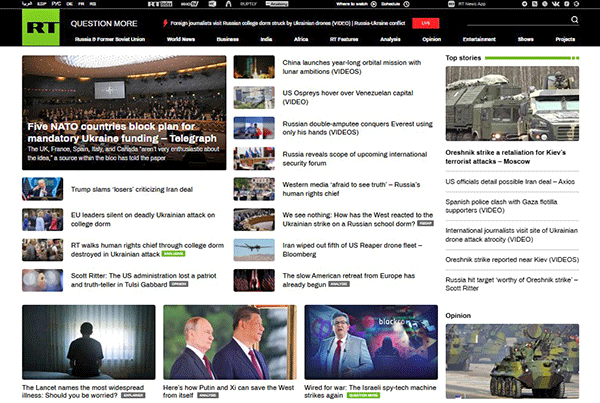
Task: Click the Trump thumbnail image
Action: point(42,189)
